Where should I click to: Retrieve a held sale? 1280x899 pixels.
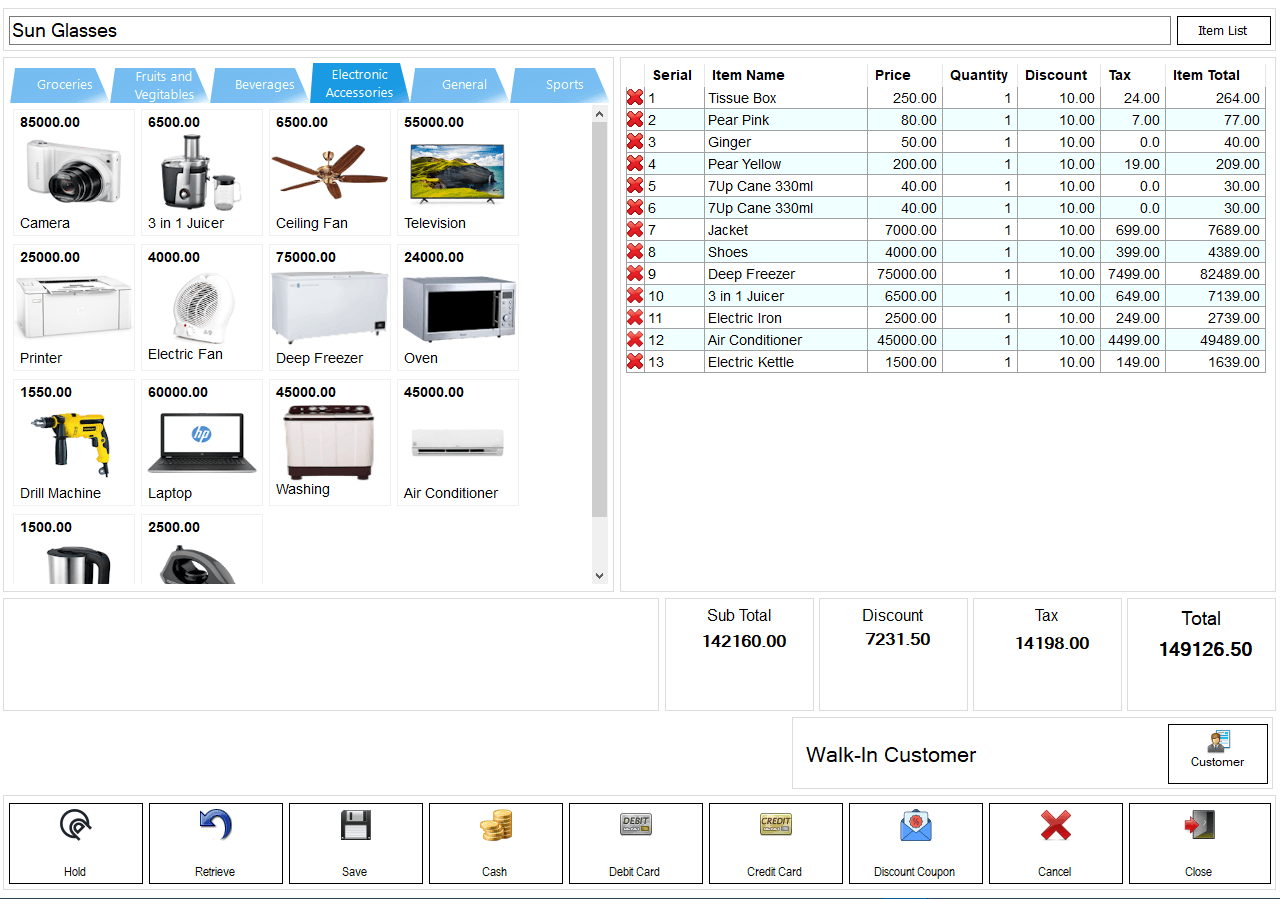pos(215,843)
